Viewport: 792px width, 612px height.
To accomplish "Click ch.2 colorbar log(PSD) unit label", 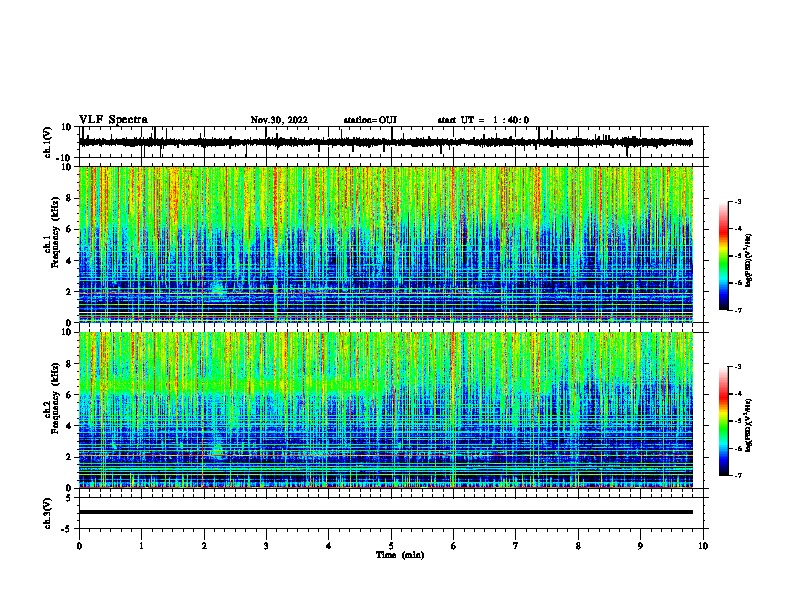I will (x=748, y=425).
